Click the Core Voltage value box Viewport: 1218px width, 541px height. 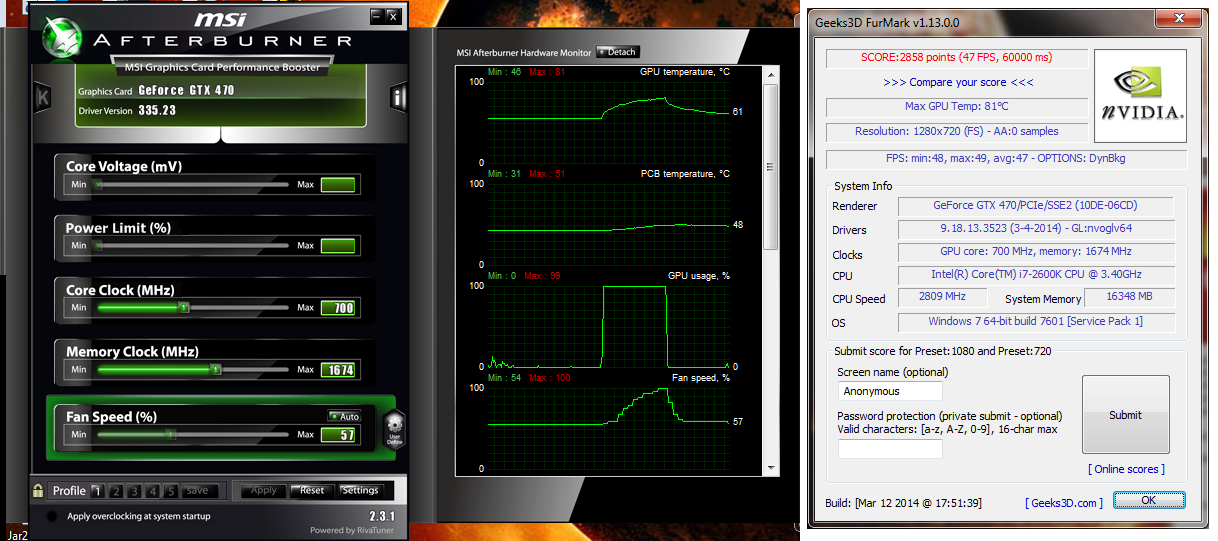[338, 185]
